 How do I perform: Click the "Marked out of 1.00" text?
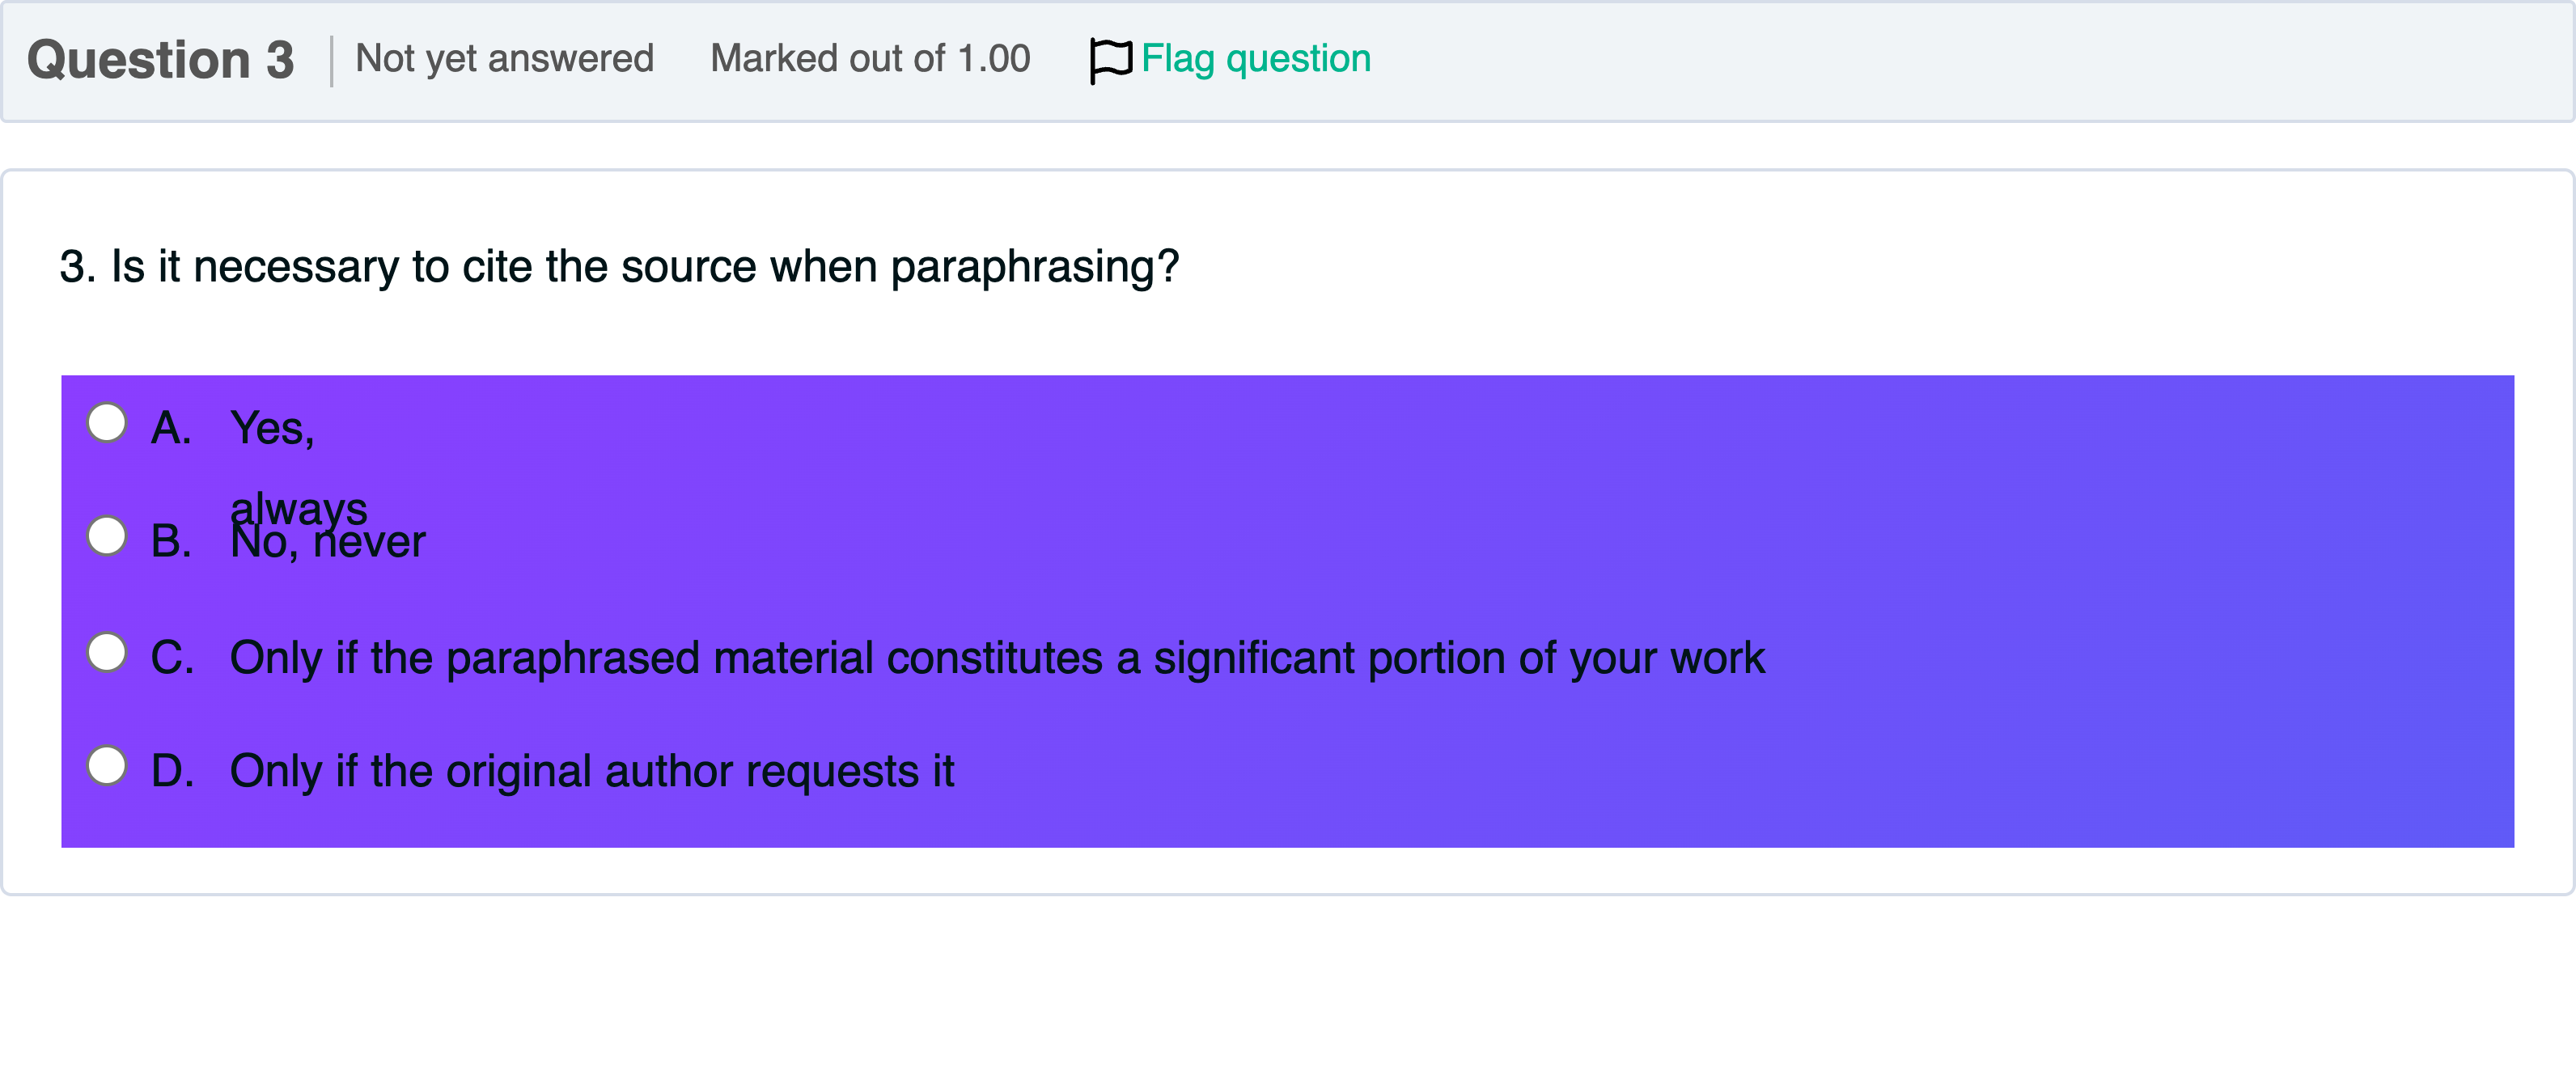870,59
